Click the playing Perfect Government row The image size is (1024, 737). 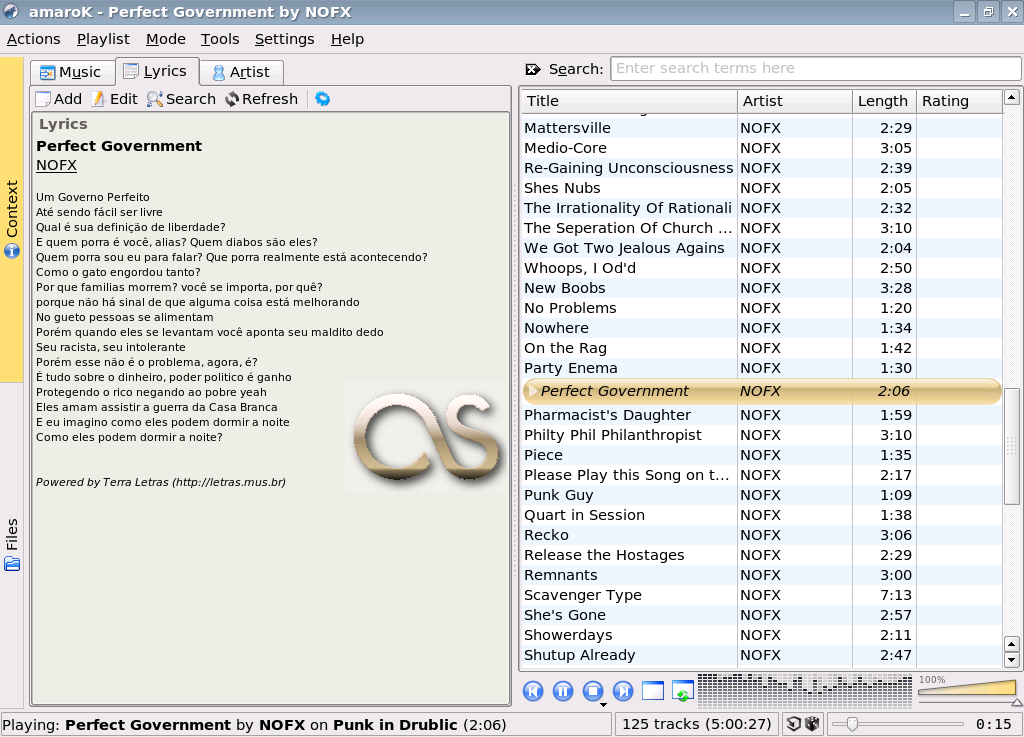point(761,391)
